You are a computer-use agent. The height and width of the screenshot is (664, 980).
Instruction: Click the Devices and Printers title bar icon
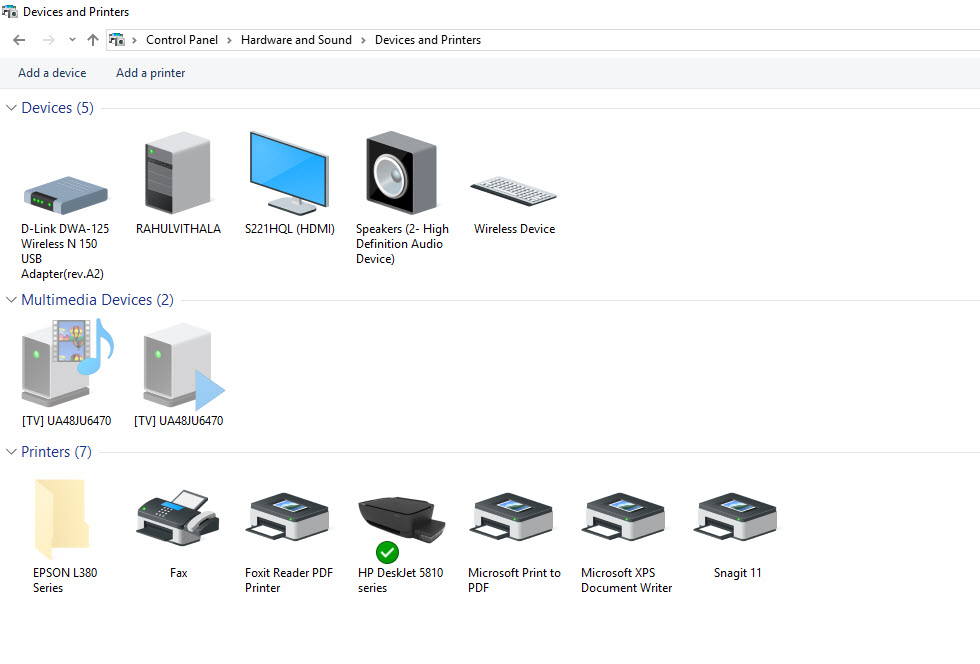point(9,11)
